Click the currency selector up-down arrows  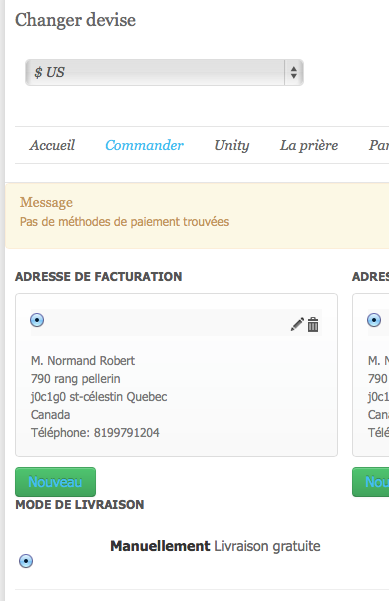click(x=294, y=72)
